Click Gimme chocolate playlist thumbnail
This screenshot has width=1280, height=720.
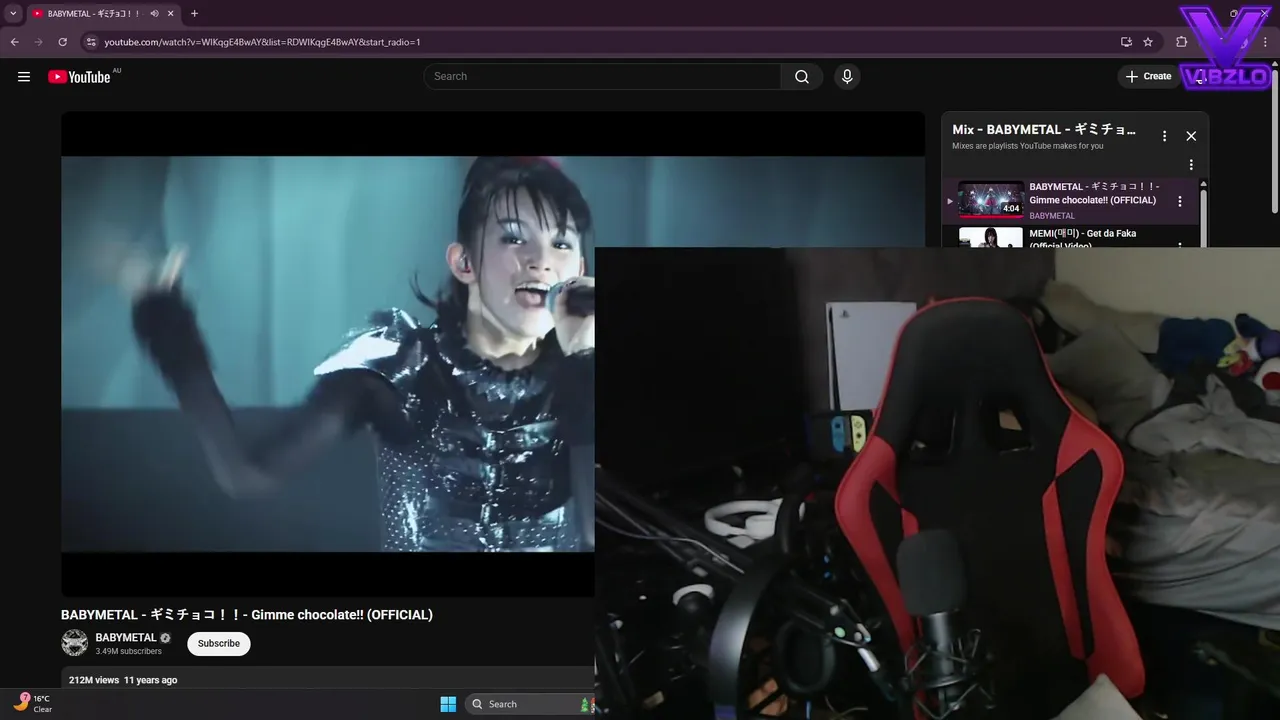click(991, 199)
